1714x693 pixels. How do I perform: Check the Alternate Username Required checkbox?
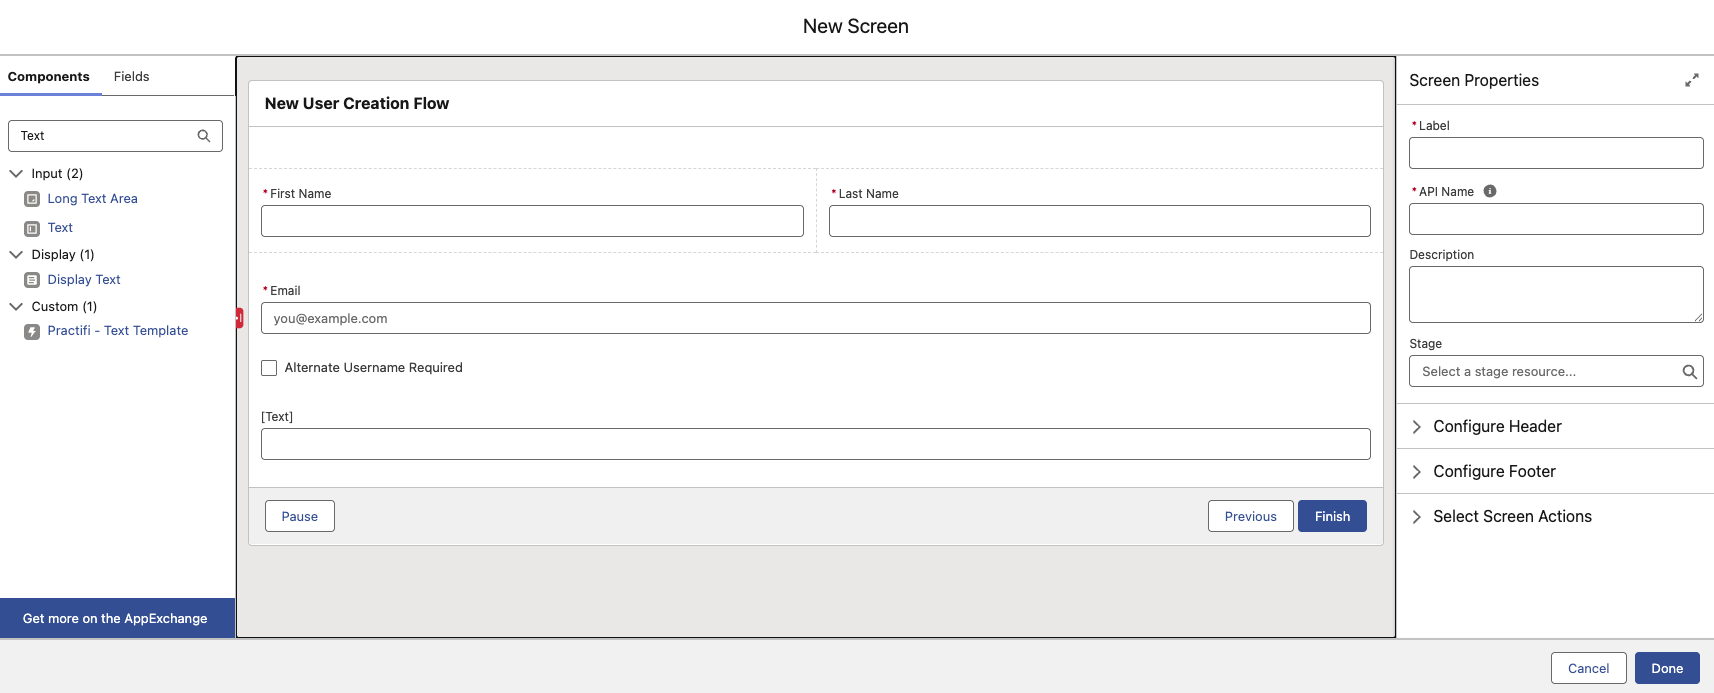pos(269,368)
